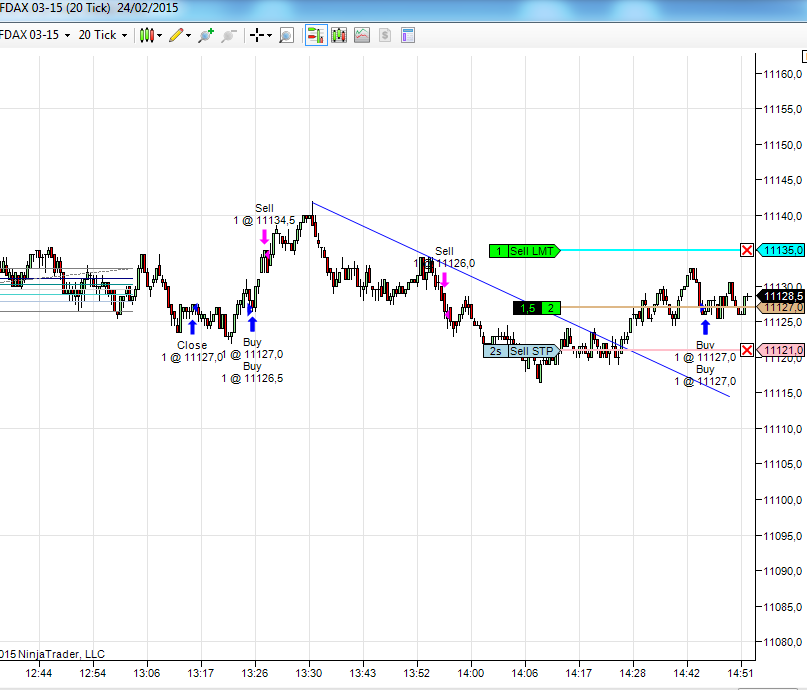Click the Buy 1 @ 11126,5 execution label

click(252, 373)
